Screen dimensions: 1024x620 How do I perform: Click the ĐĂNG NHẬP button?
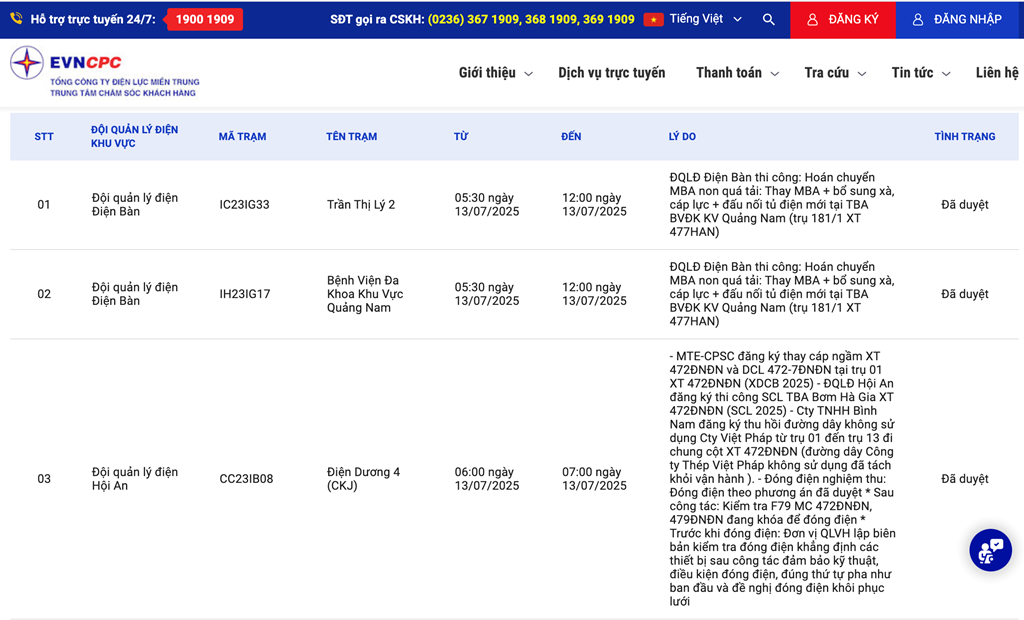959,20
